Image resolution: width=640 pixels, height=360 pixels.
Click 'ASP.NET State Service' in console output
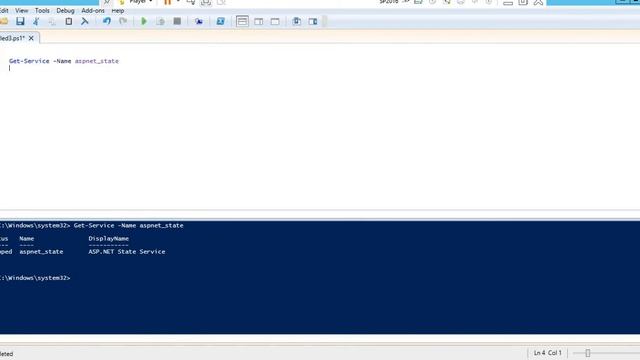click(127, 251)
